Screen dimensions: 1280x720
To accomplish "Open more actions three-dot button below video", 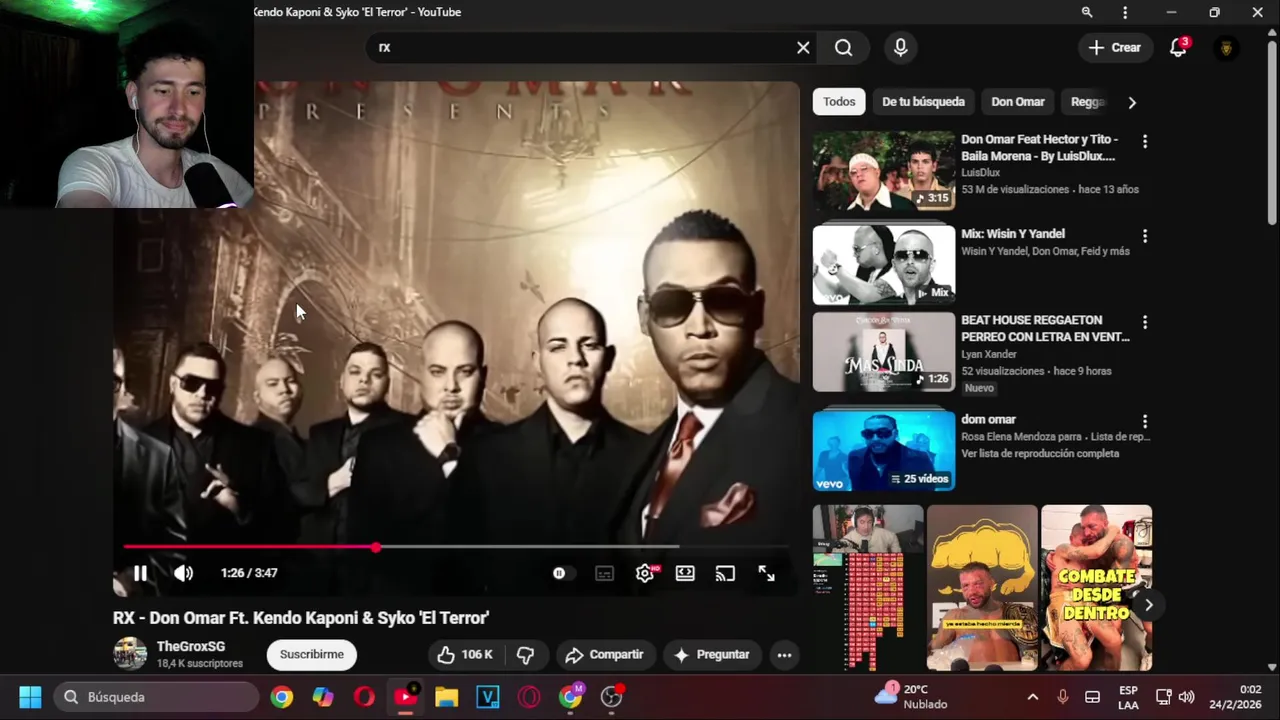I will point(784,655).
